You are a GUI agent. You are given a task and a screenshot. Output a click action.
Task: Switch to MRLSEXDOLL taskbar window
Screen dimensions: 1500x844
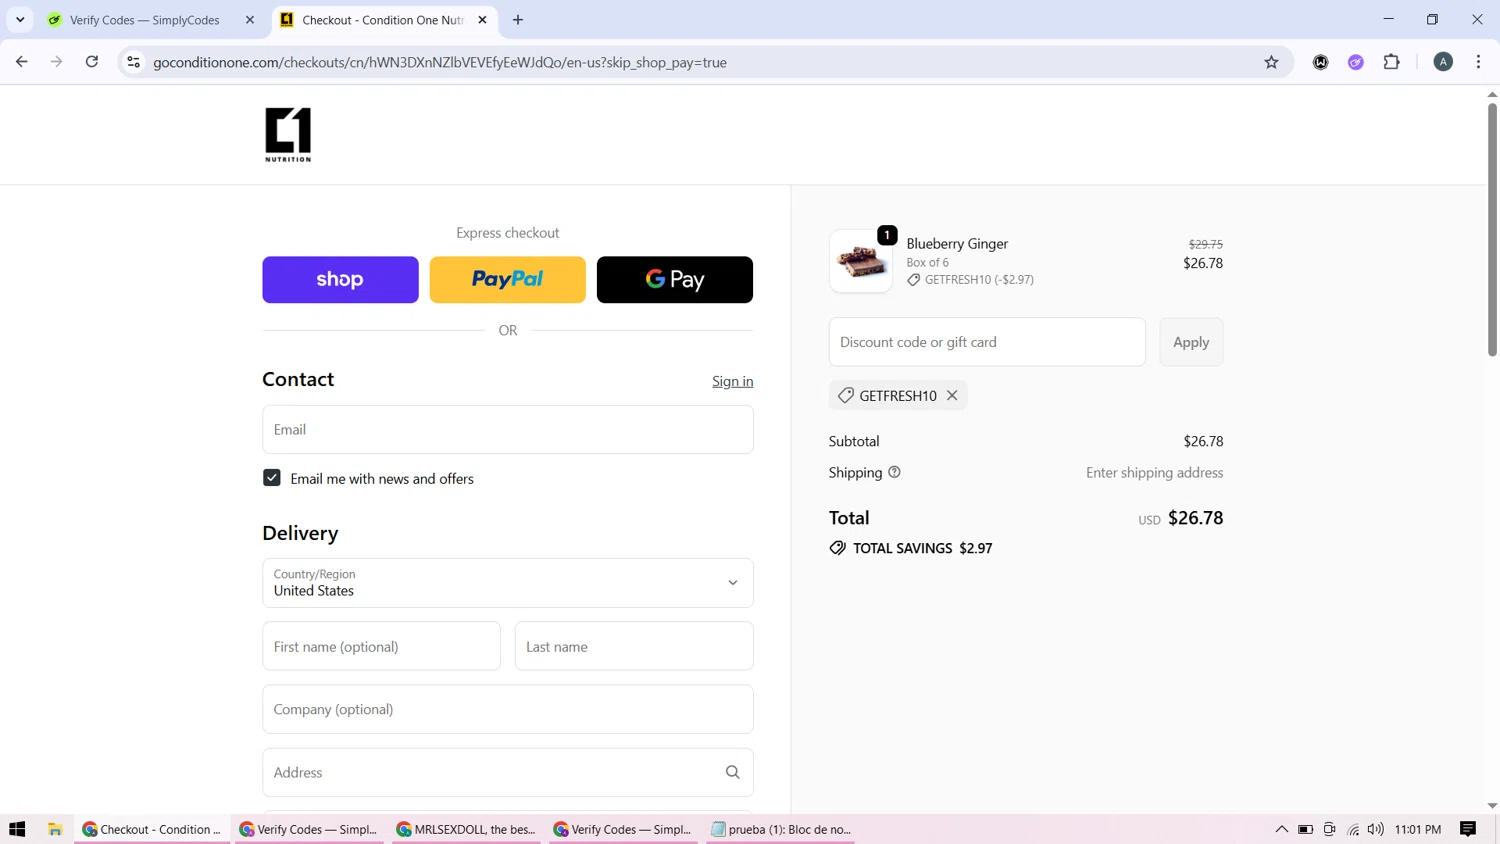click(467, 829)
